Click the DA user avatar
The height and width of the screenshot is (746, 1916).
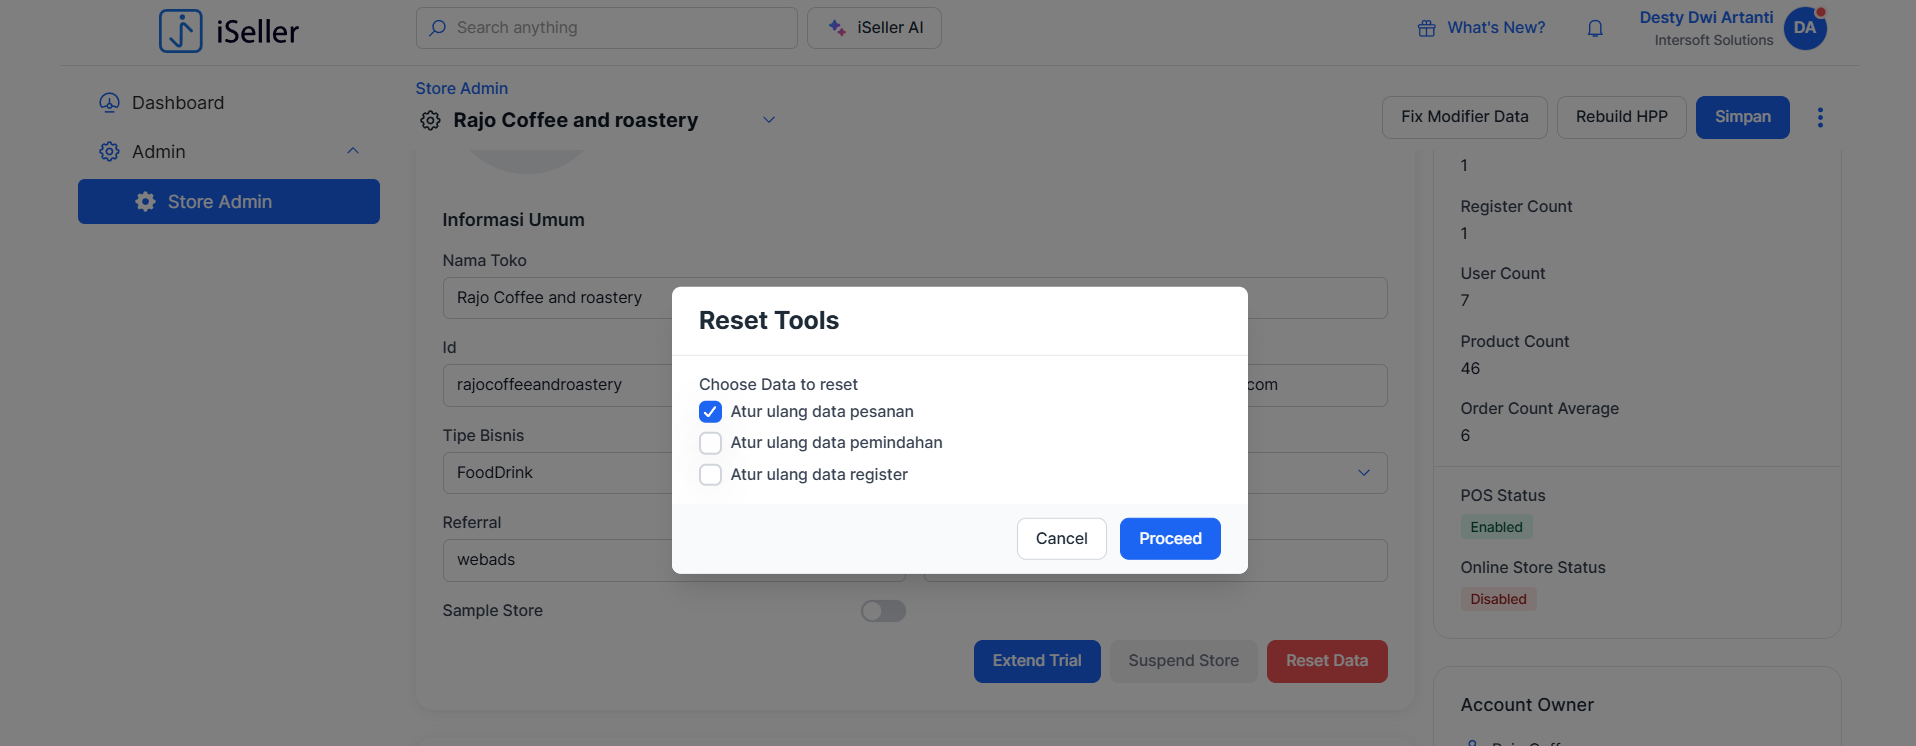point(1805,28)
